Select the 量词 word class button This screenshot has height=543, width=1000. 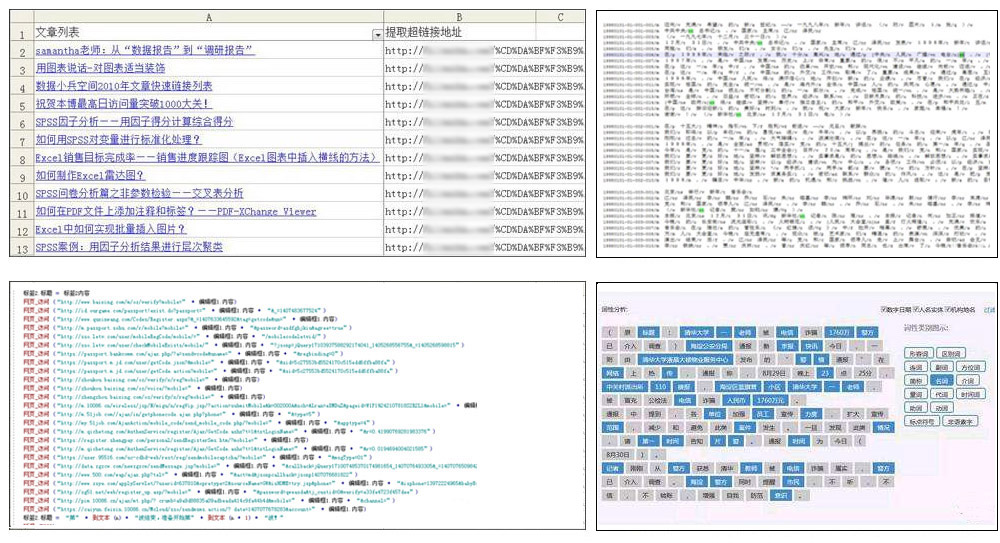[916, 394]
